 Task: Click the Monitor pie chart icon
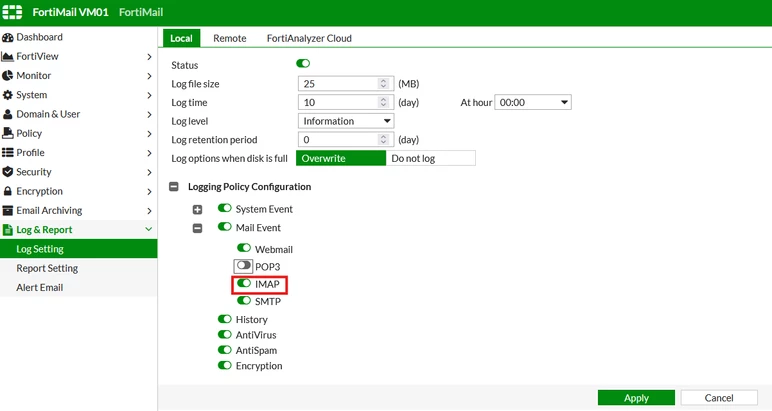(x=7, y=76)
